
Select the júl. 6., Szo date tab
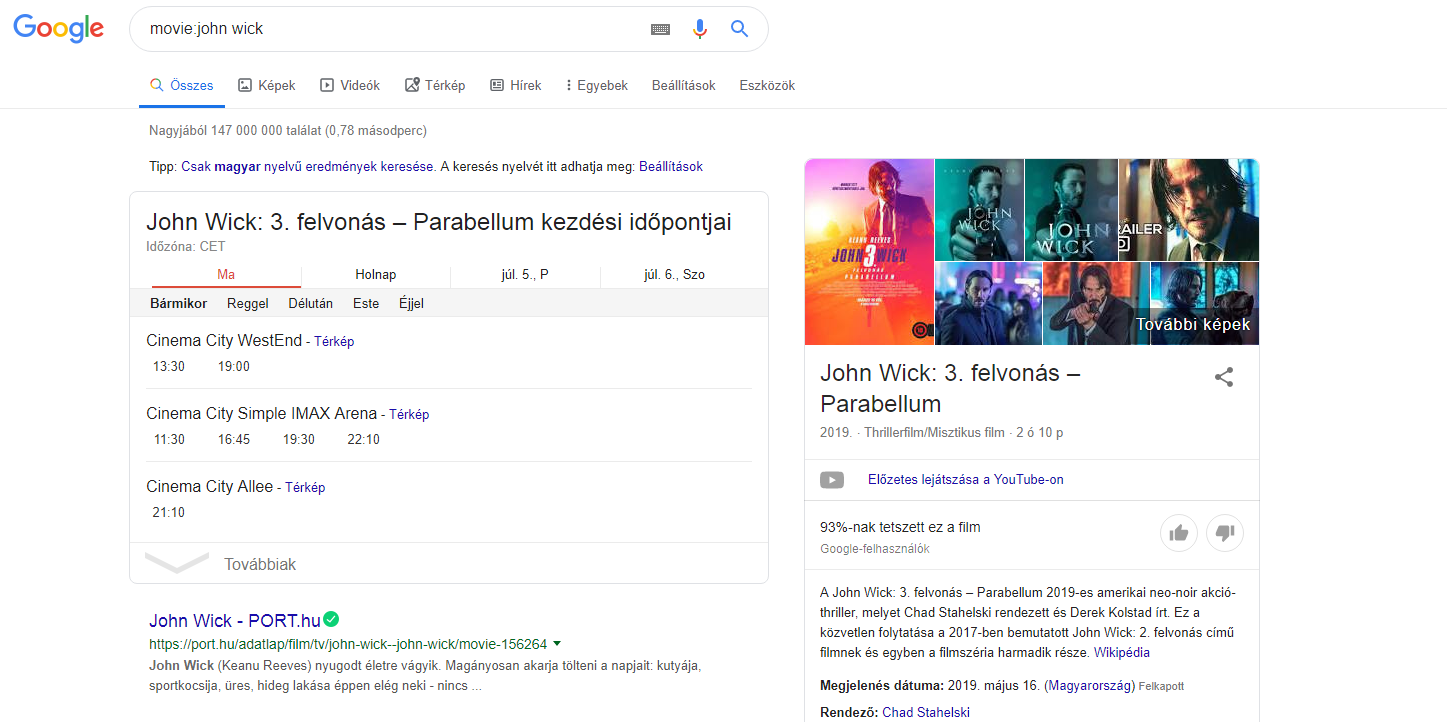tap(674, 274)
